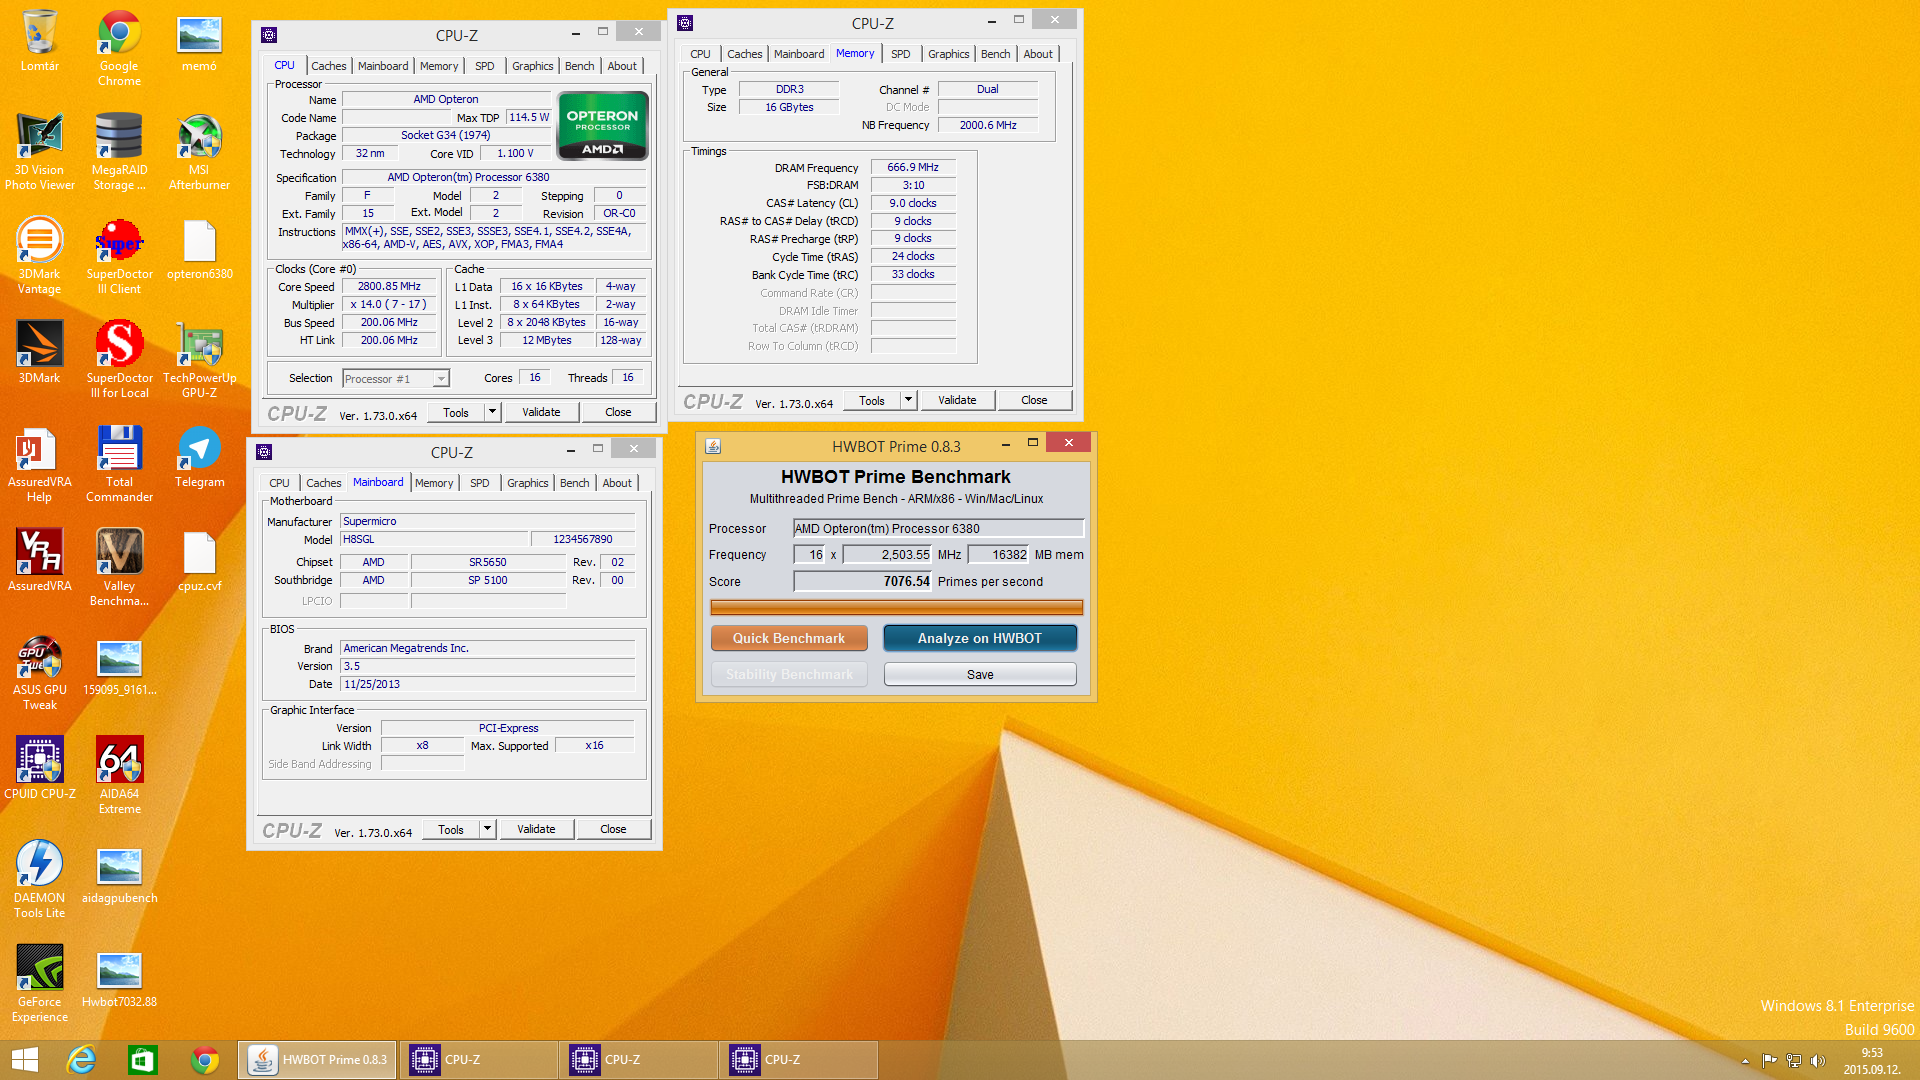Click Tools button in Mainboard window
The width and height of the screenshot is (1920, 1080).
click(x=451, y=829)
